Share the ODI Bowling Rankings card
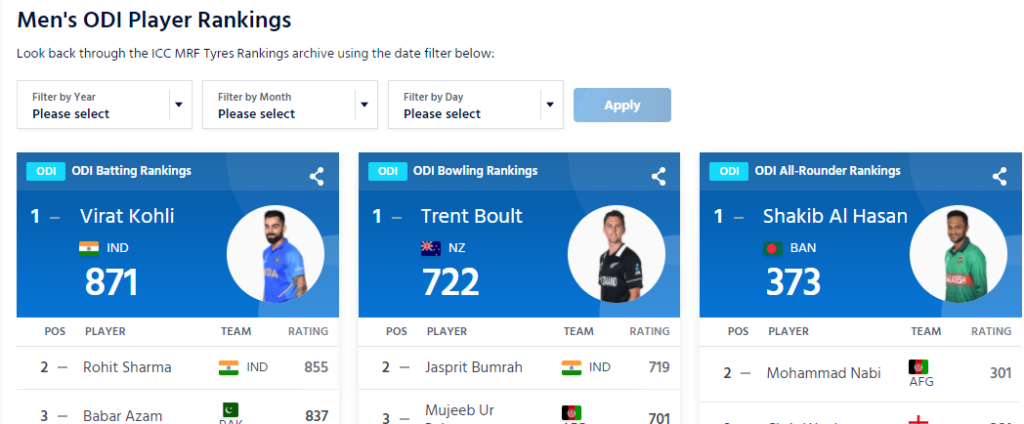Screen dimensions: 1024x424 (x=658, y=176)
